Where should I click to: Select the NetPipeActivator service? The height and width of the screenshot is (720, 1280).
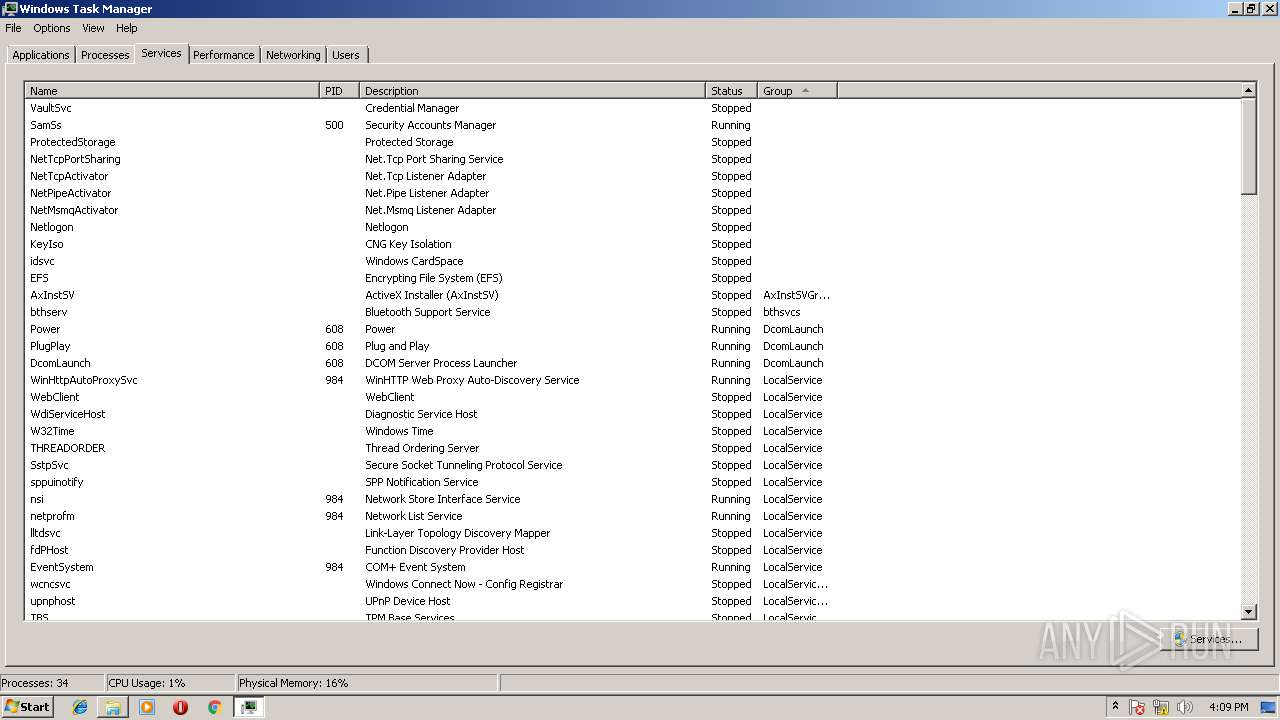click(x=71, y=193)
